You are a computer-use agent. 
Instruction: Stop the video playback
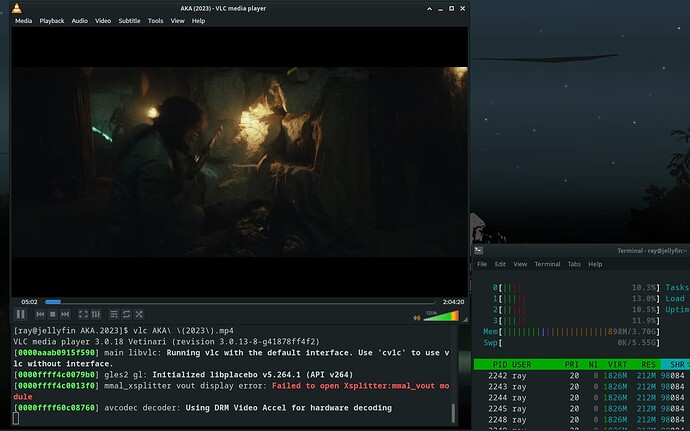point(52,314)
